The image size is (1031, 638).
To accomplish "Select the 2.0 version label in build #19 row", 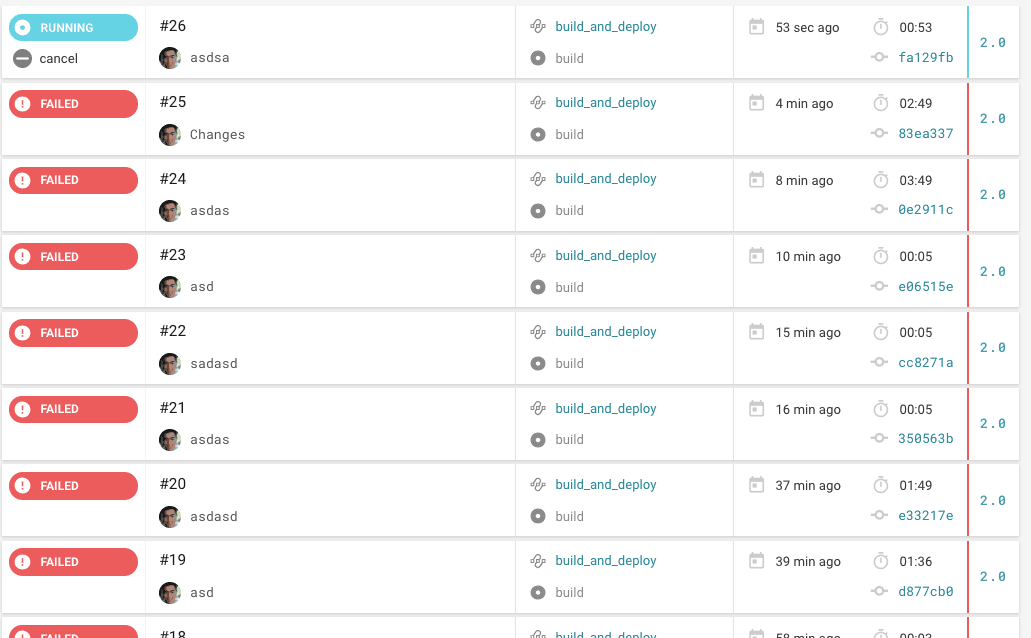I will pyautogui.click(x=992, y=577).
